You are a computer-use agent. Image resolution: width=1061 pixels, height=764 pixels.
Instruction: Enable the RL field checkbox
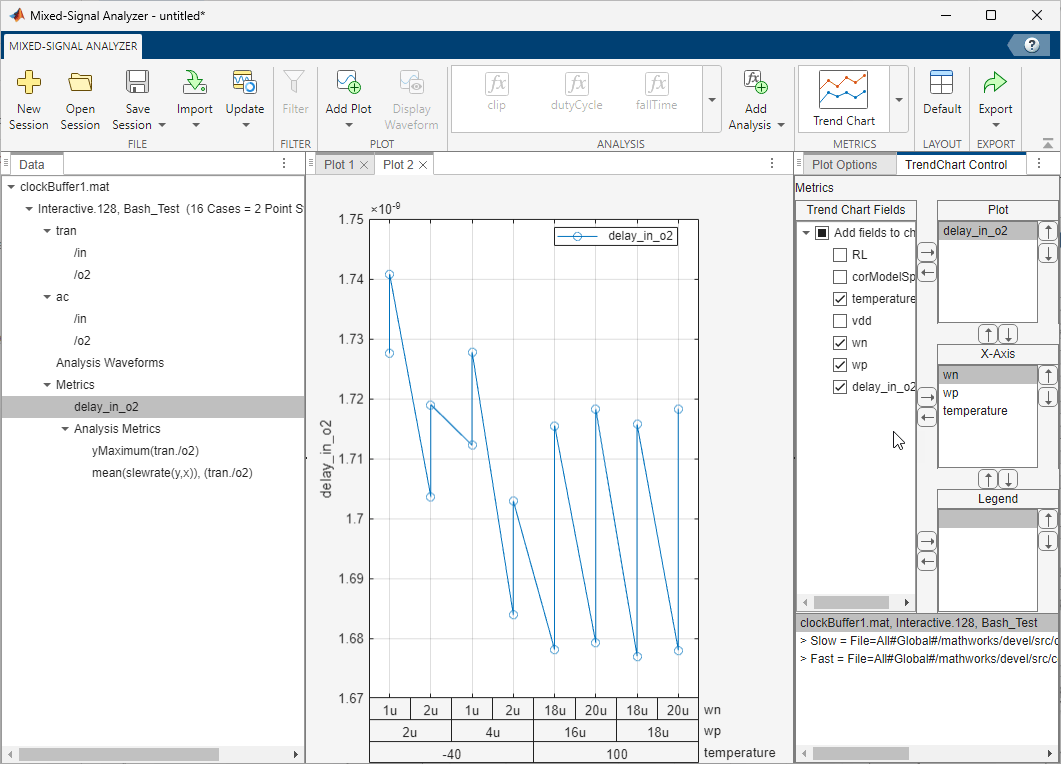(840, 255)
